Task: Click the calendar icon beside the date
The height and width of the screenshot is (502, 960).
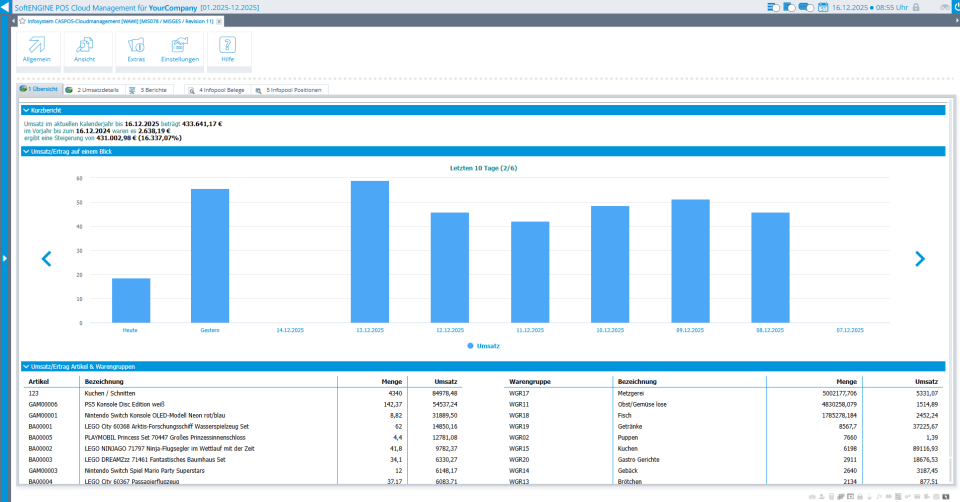Action: point(822,7)
